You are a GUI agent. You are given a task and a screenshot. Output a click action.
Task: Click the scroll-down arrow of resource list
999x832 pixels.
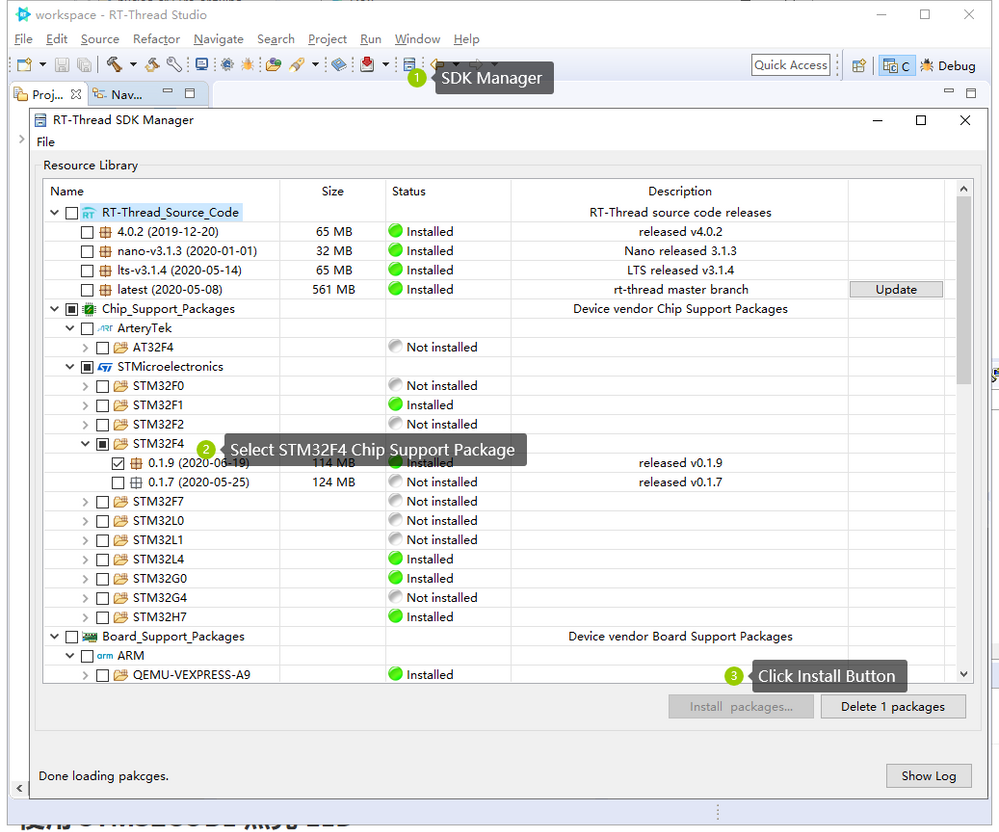[964, 674]
